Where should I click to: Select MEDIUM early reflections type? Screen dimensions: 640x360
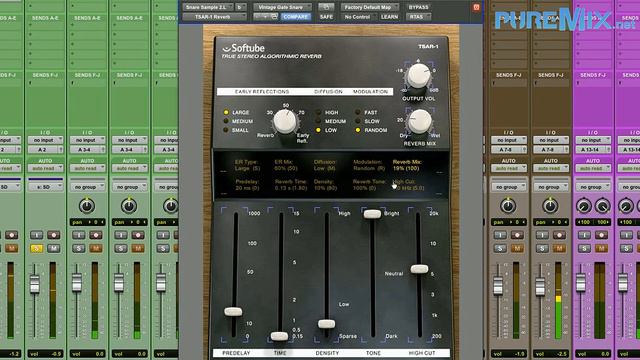[238, 121]
